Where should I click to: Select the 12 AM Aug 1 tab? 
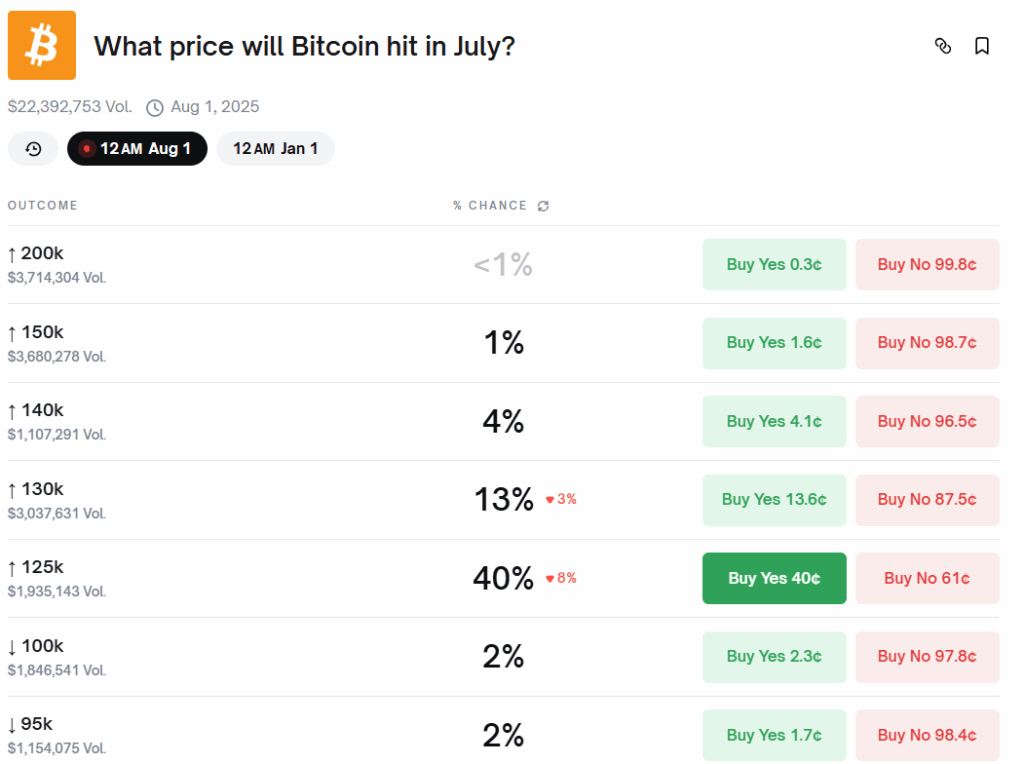point(137,149)
